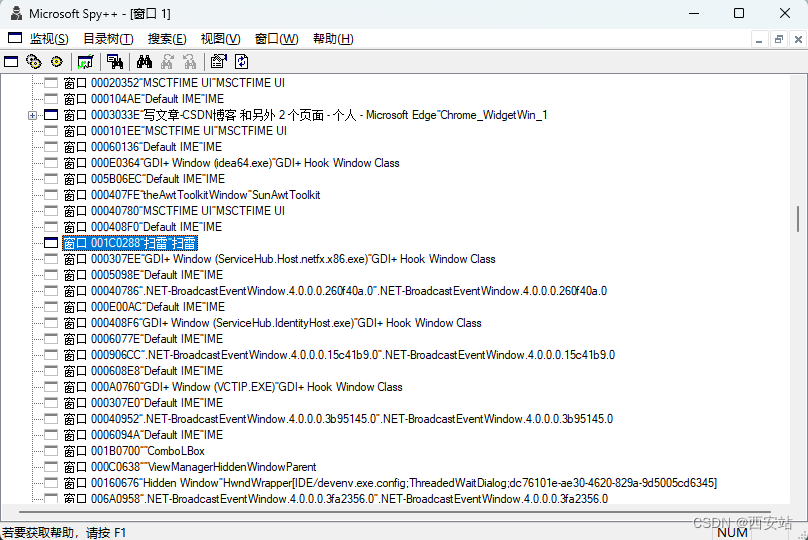Screen dimensions: 808x540
Task: Expand the 0003033E Microsoft Edge window node
Action: pyautogui.click(x=32, y=115)
